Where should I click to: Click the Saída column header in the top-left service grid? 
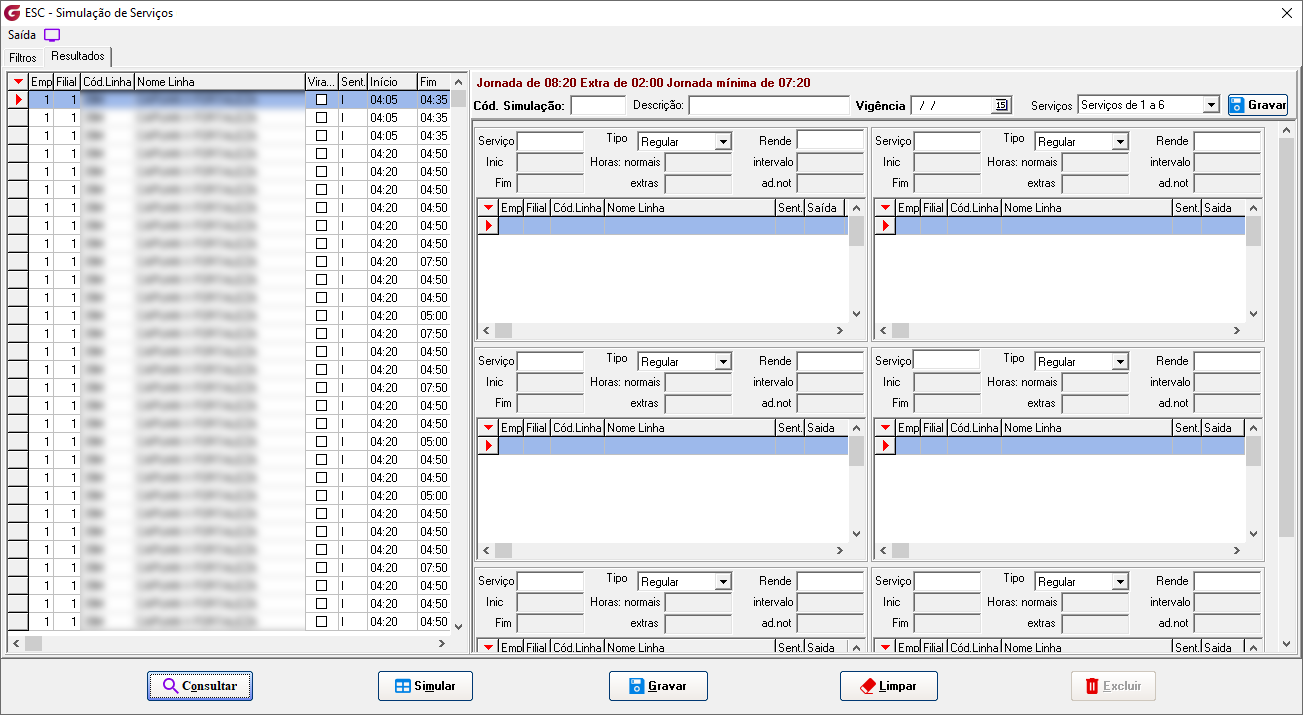pyautogui.click(x=824, y=208)
